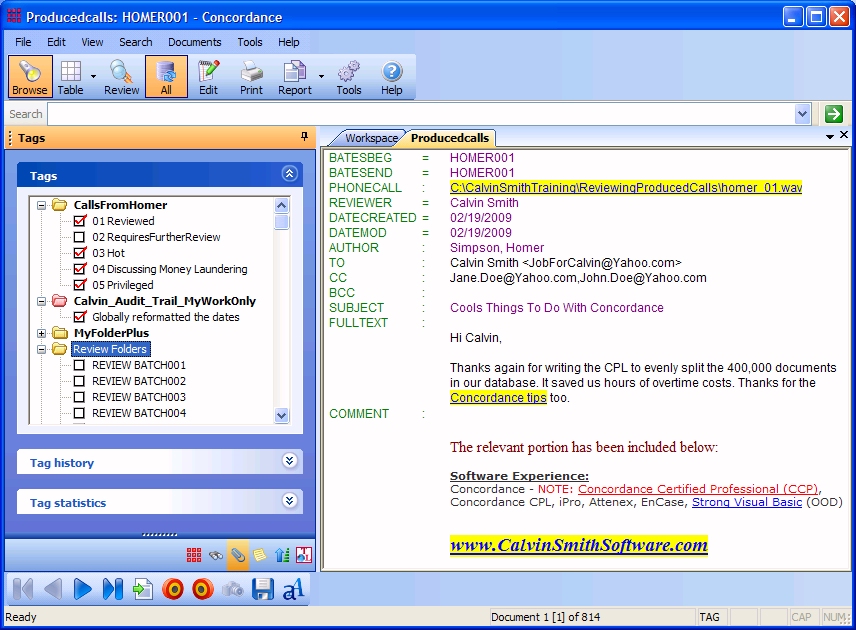Open the View menu

[x=92, y=42]
